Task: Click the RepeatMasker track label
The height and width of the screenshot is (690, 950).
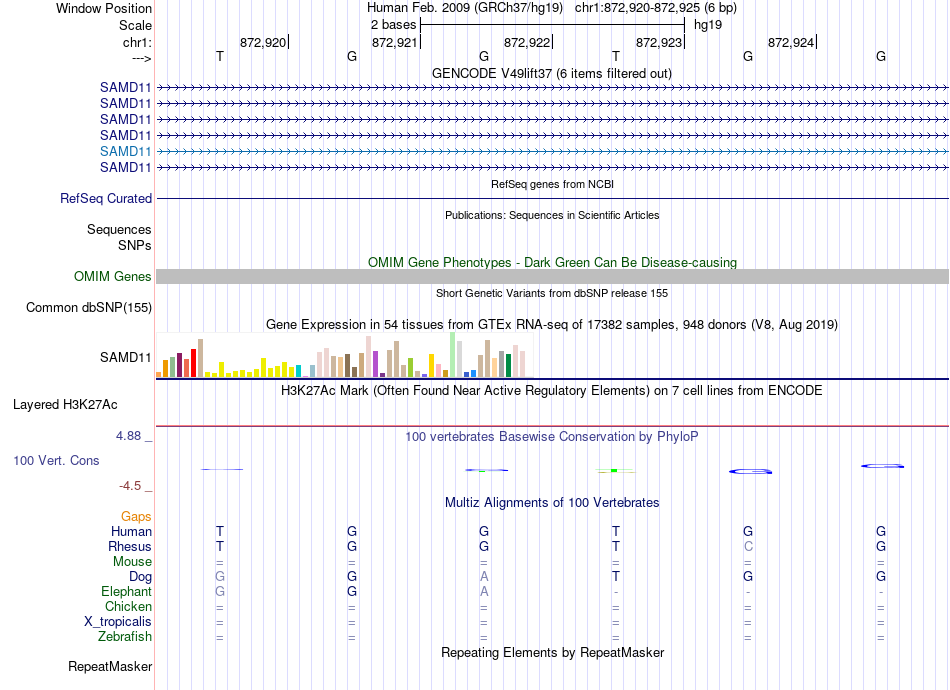Action: coord(110,666)
